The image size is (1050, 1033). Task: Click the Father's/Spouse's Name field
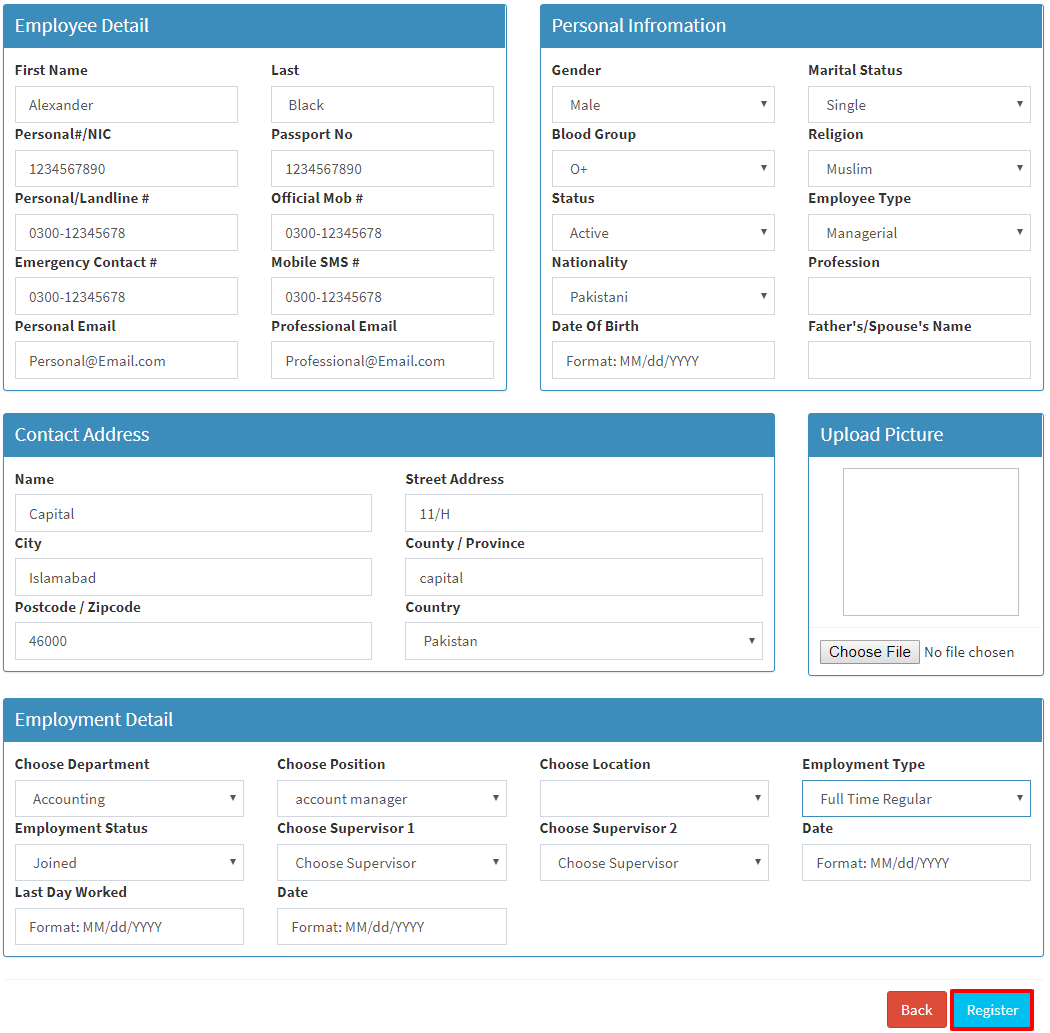(x=919, y=360)
